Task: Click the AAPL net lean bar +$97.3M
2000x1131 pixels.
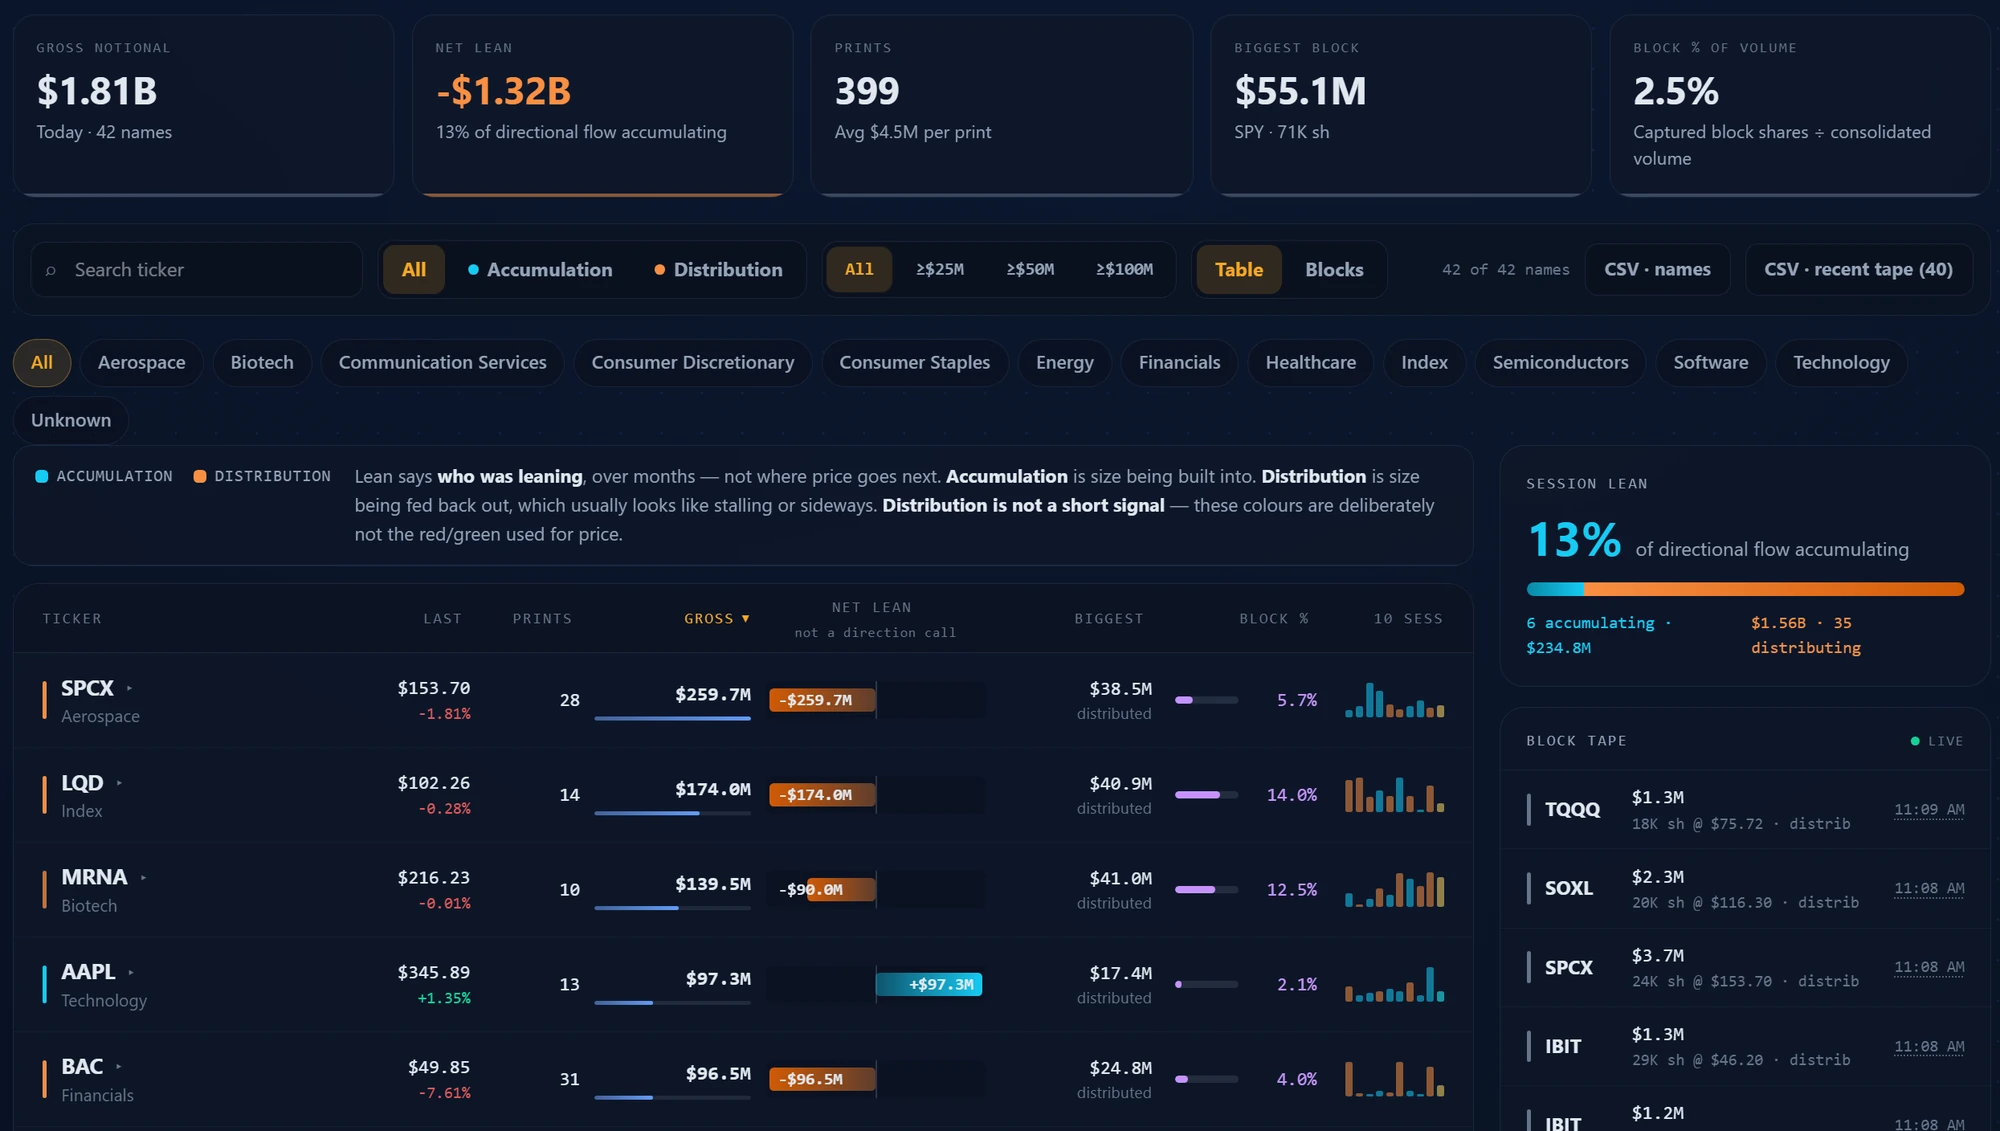Action: pos(929,985)
